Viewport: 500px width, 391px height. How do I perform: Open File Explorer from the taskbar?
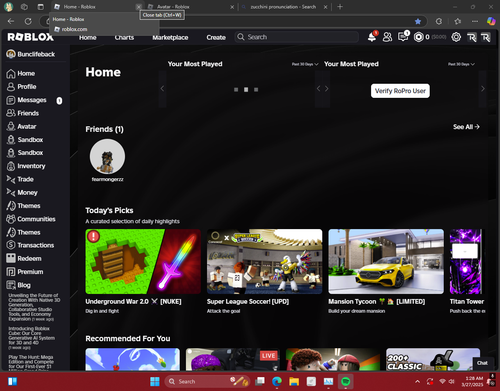click(x=294, y=381)
